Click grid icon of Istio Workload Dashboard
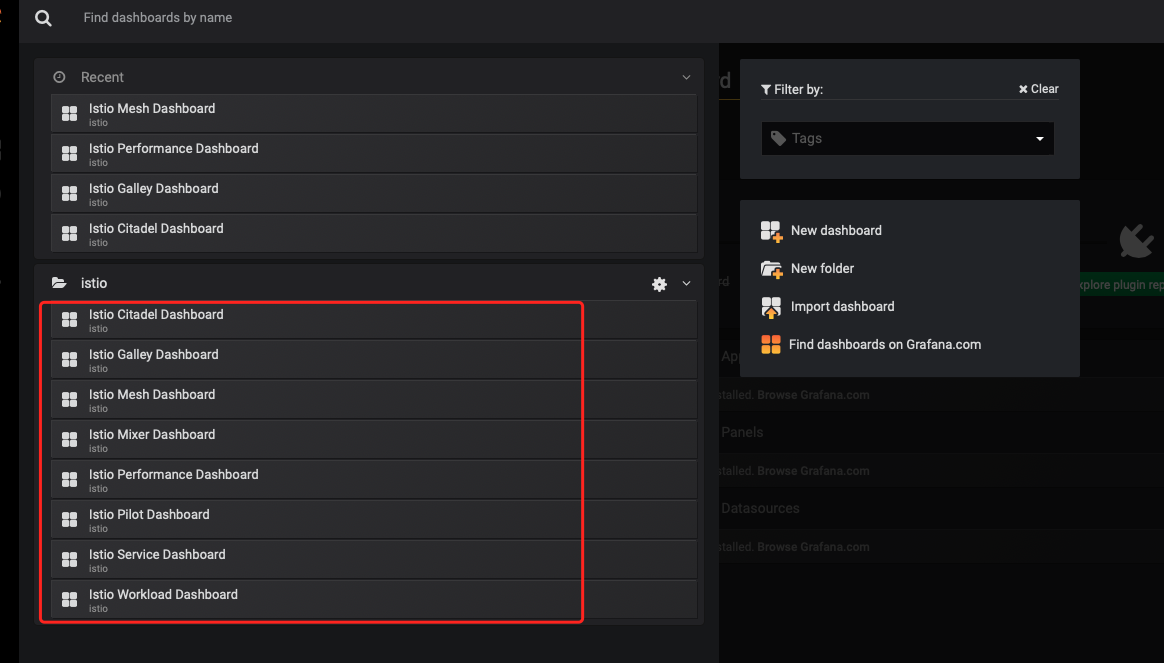Image resolution: width=1164 pixels, height=663 pixels. coord(70,599)
